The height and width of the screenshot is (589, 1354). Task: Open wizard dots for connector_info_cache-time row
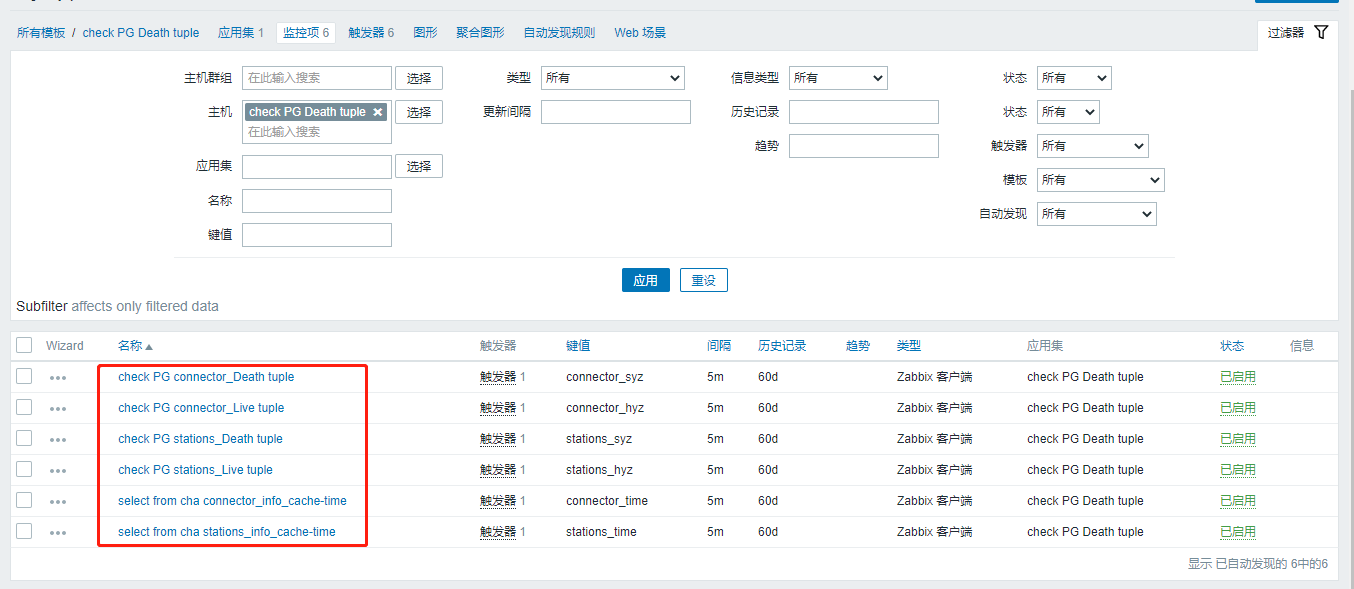[58, 502]
